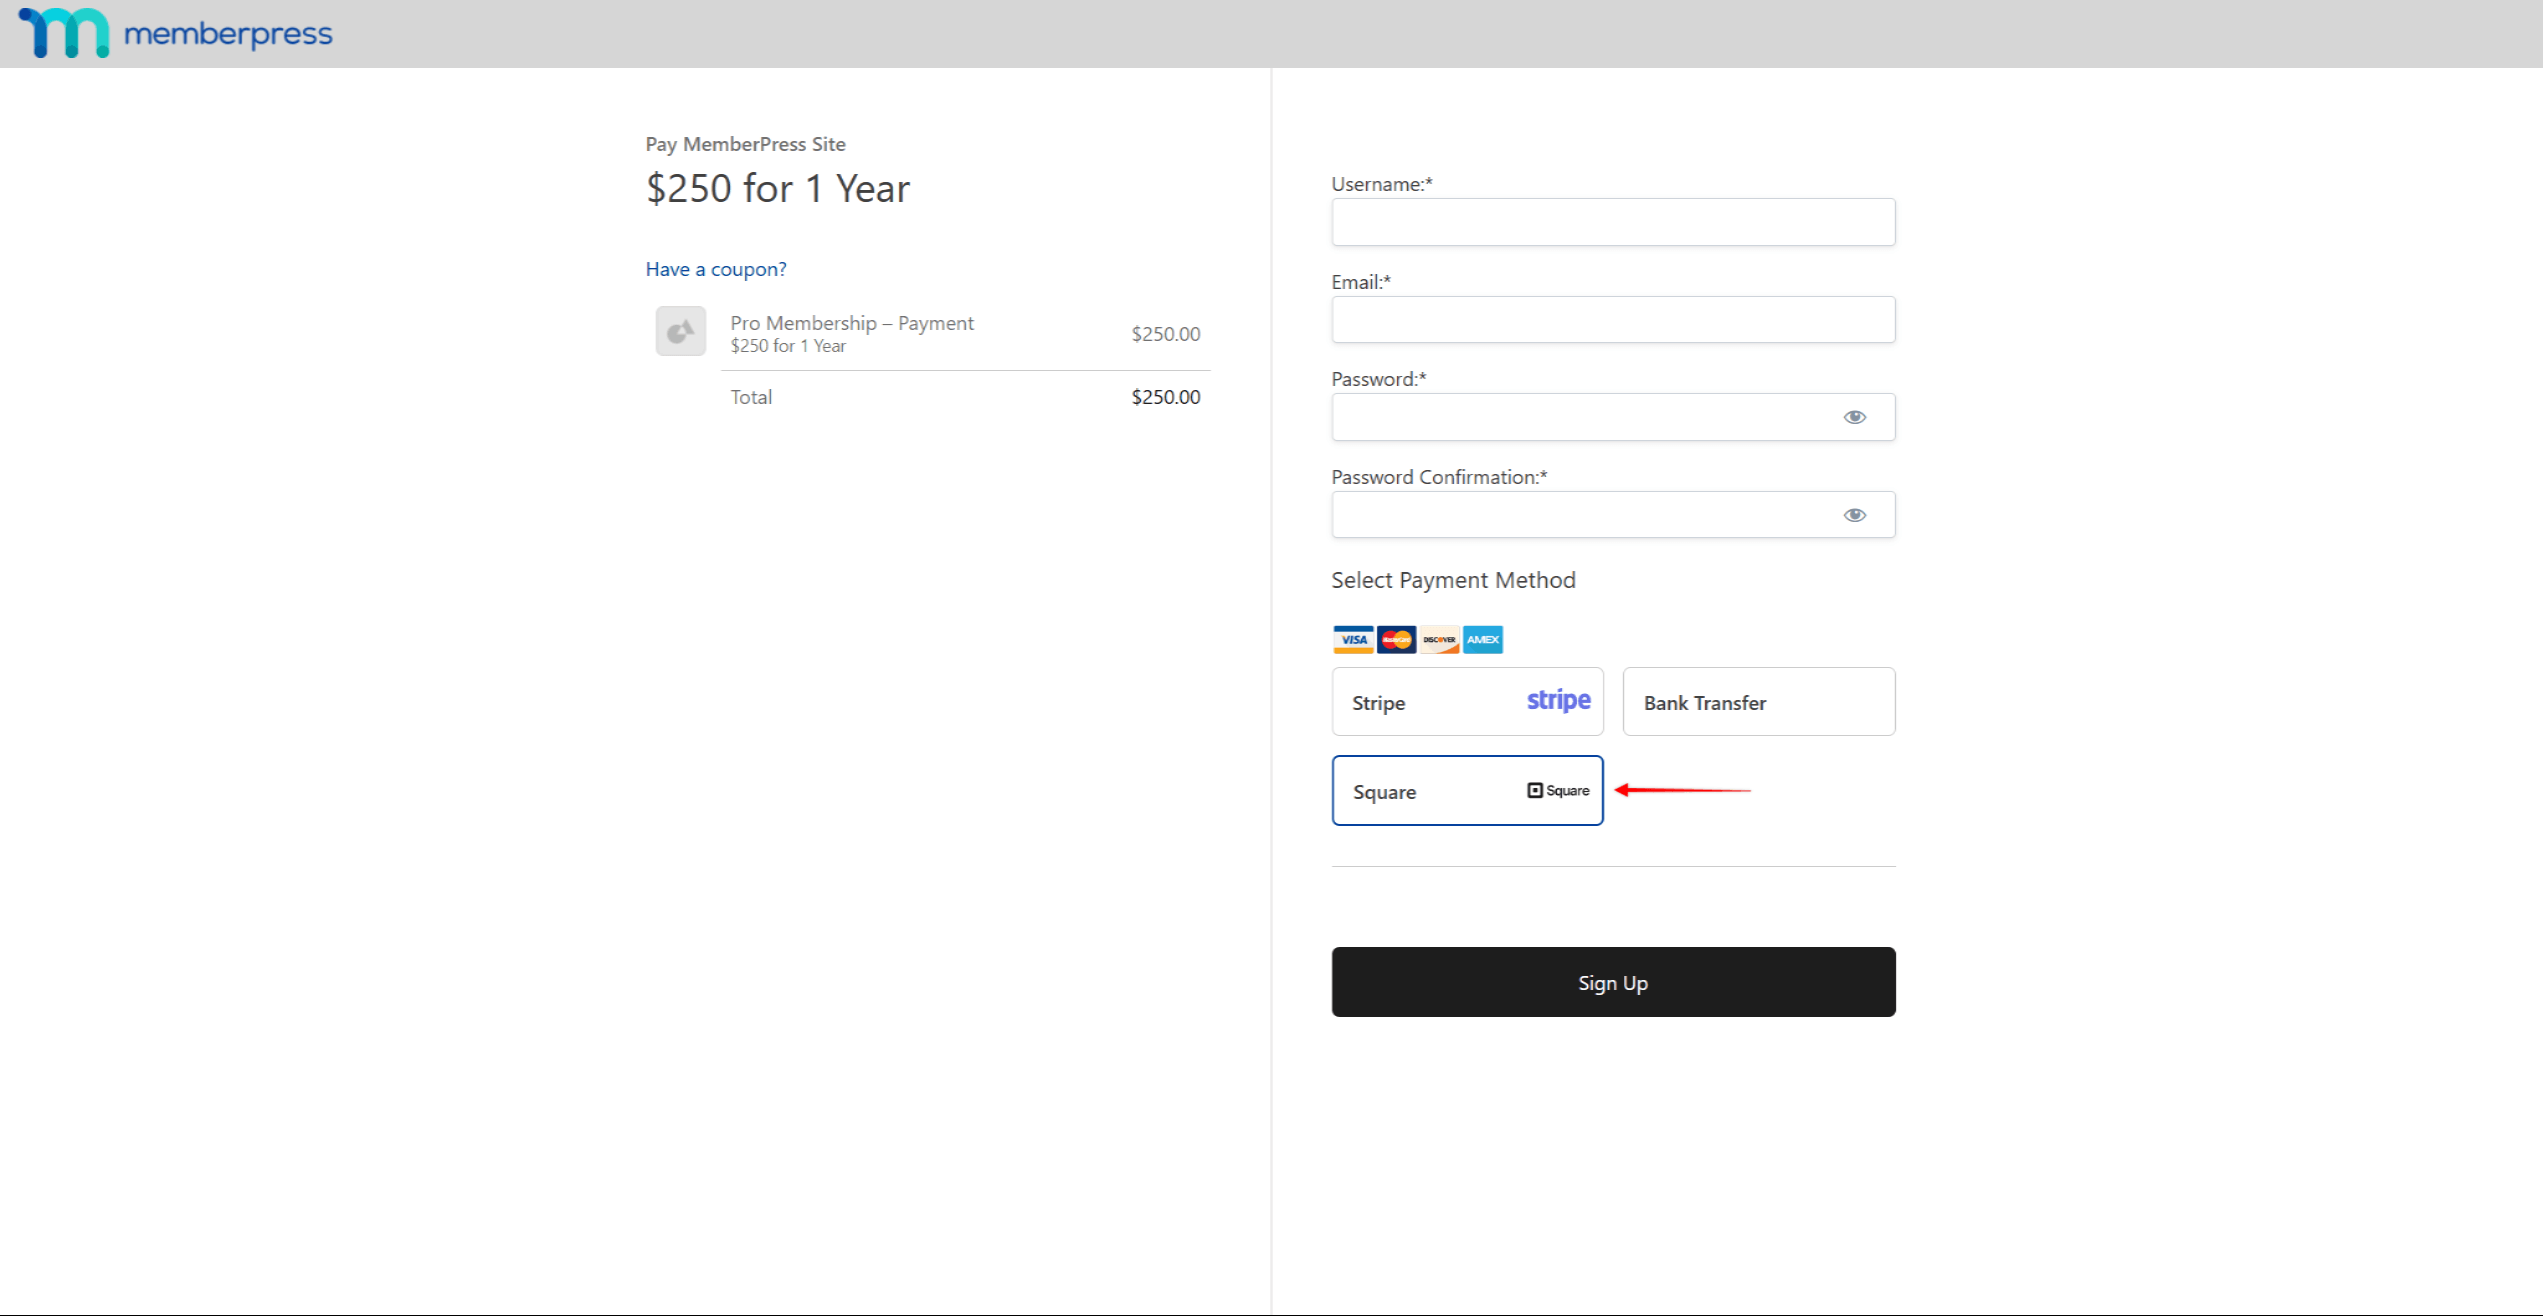Focus the Password Confirmation input
Viewport: 2543px width, 1316px height.
point(1580,515)
